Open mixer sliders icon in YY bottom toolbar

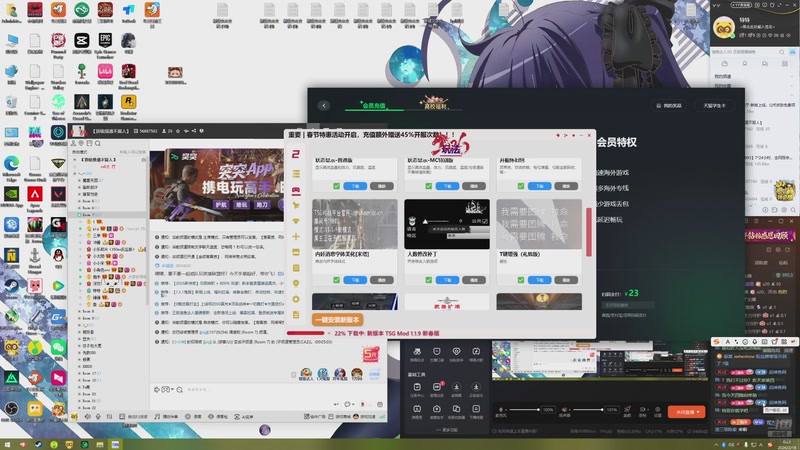109,417
